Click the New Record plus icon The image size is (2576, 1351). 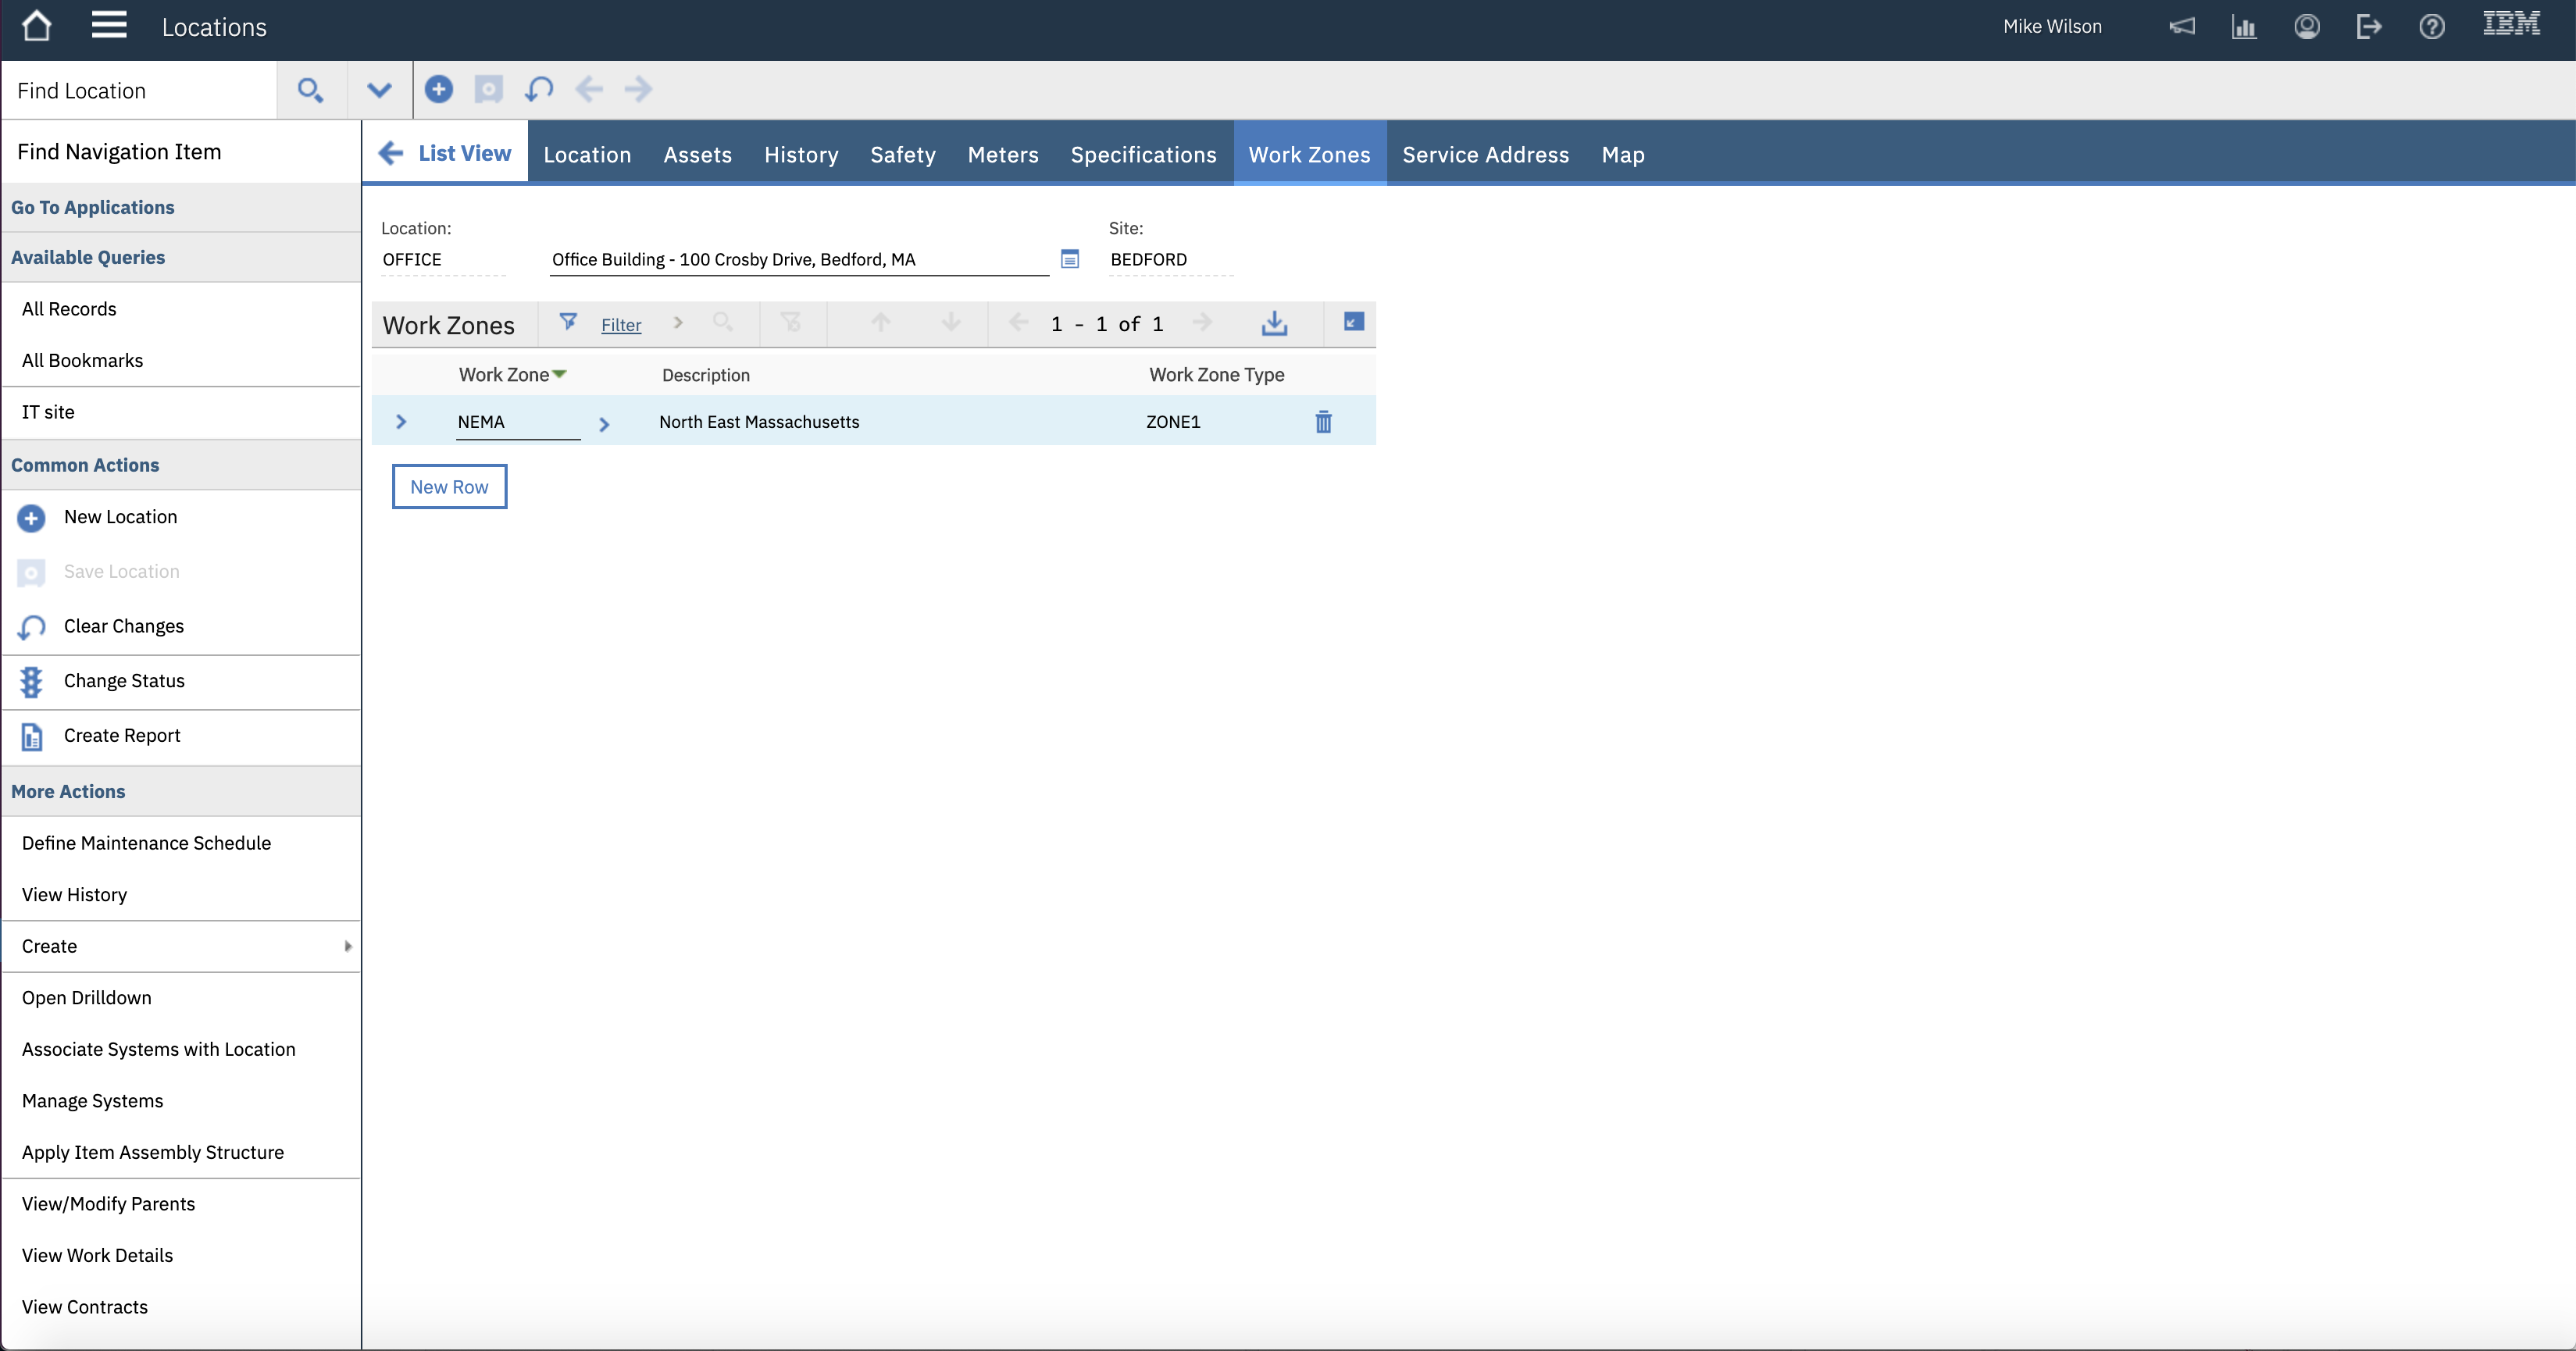click(439, 89)
